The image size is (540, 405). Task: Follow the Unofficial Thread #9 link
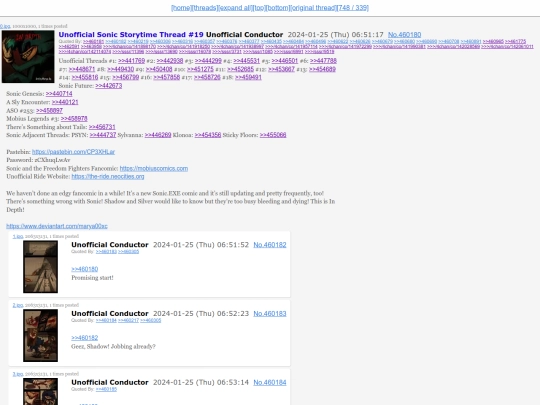click(159, 69)
